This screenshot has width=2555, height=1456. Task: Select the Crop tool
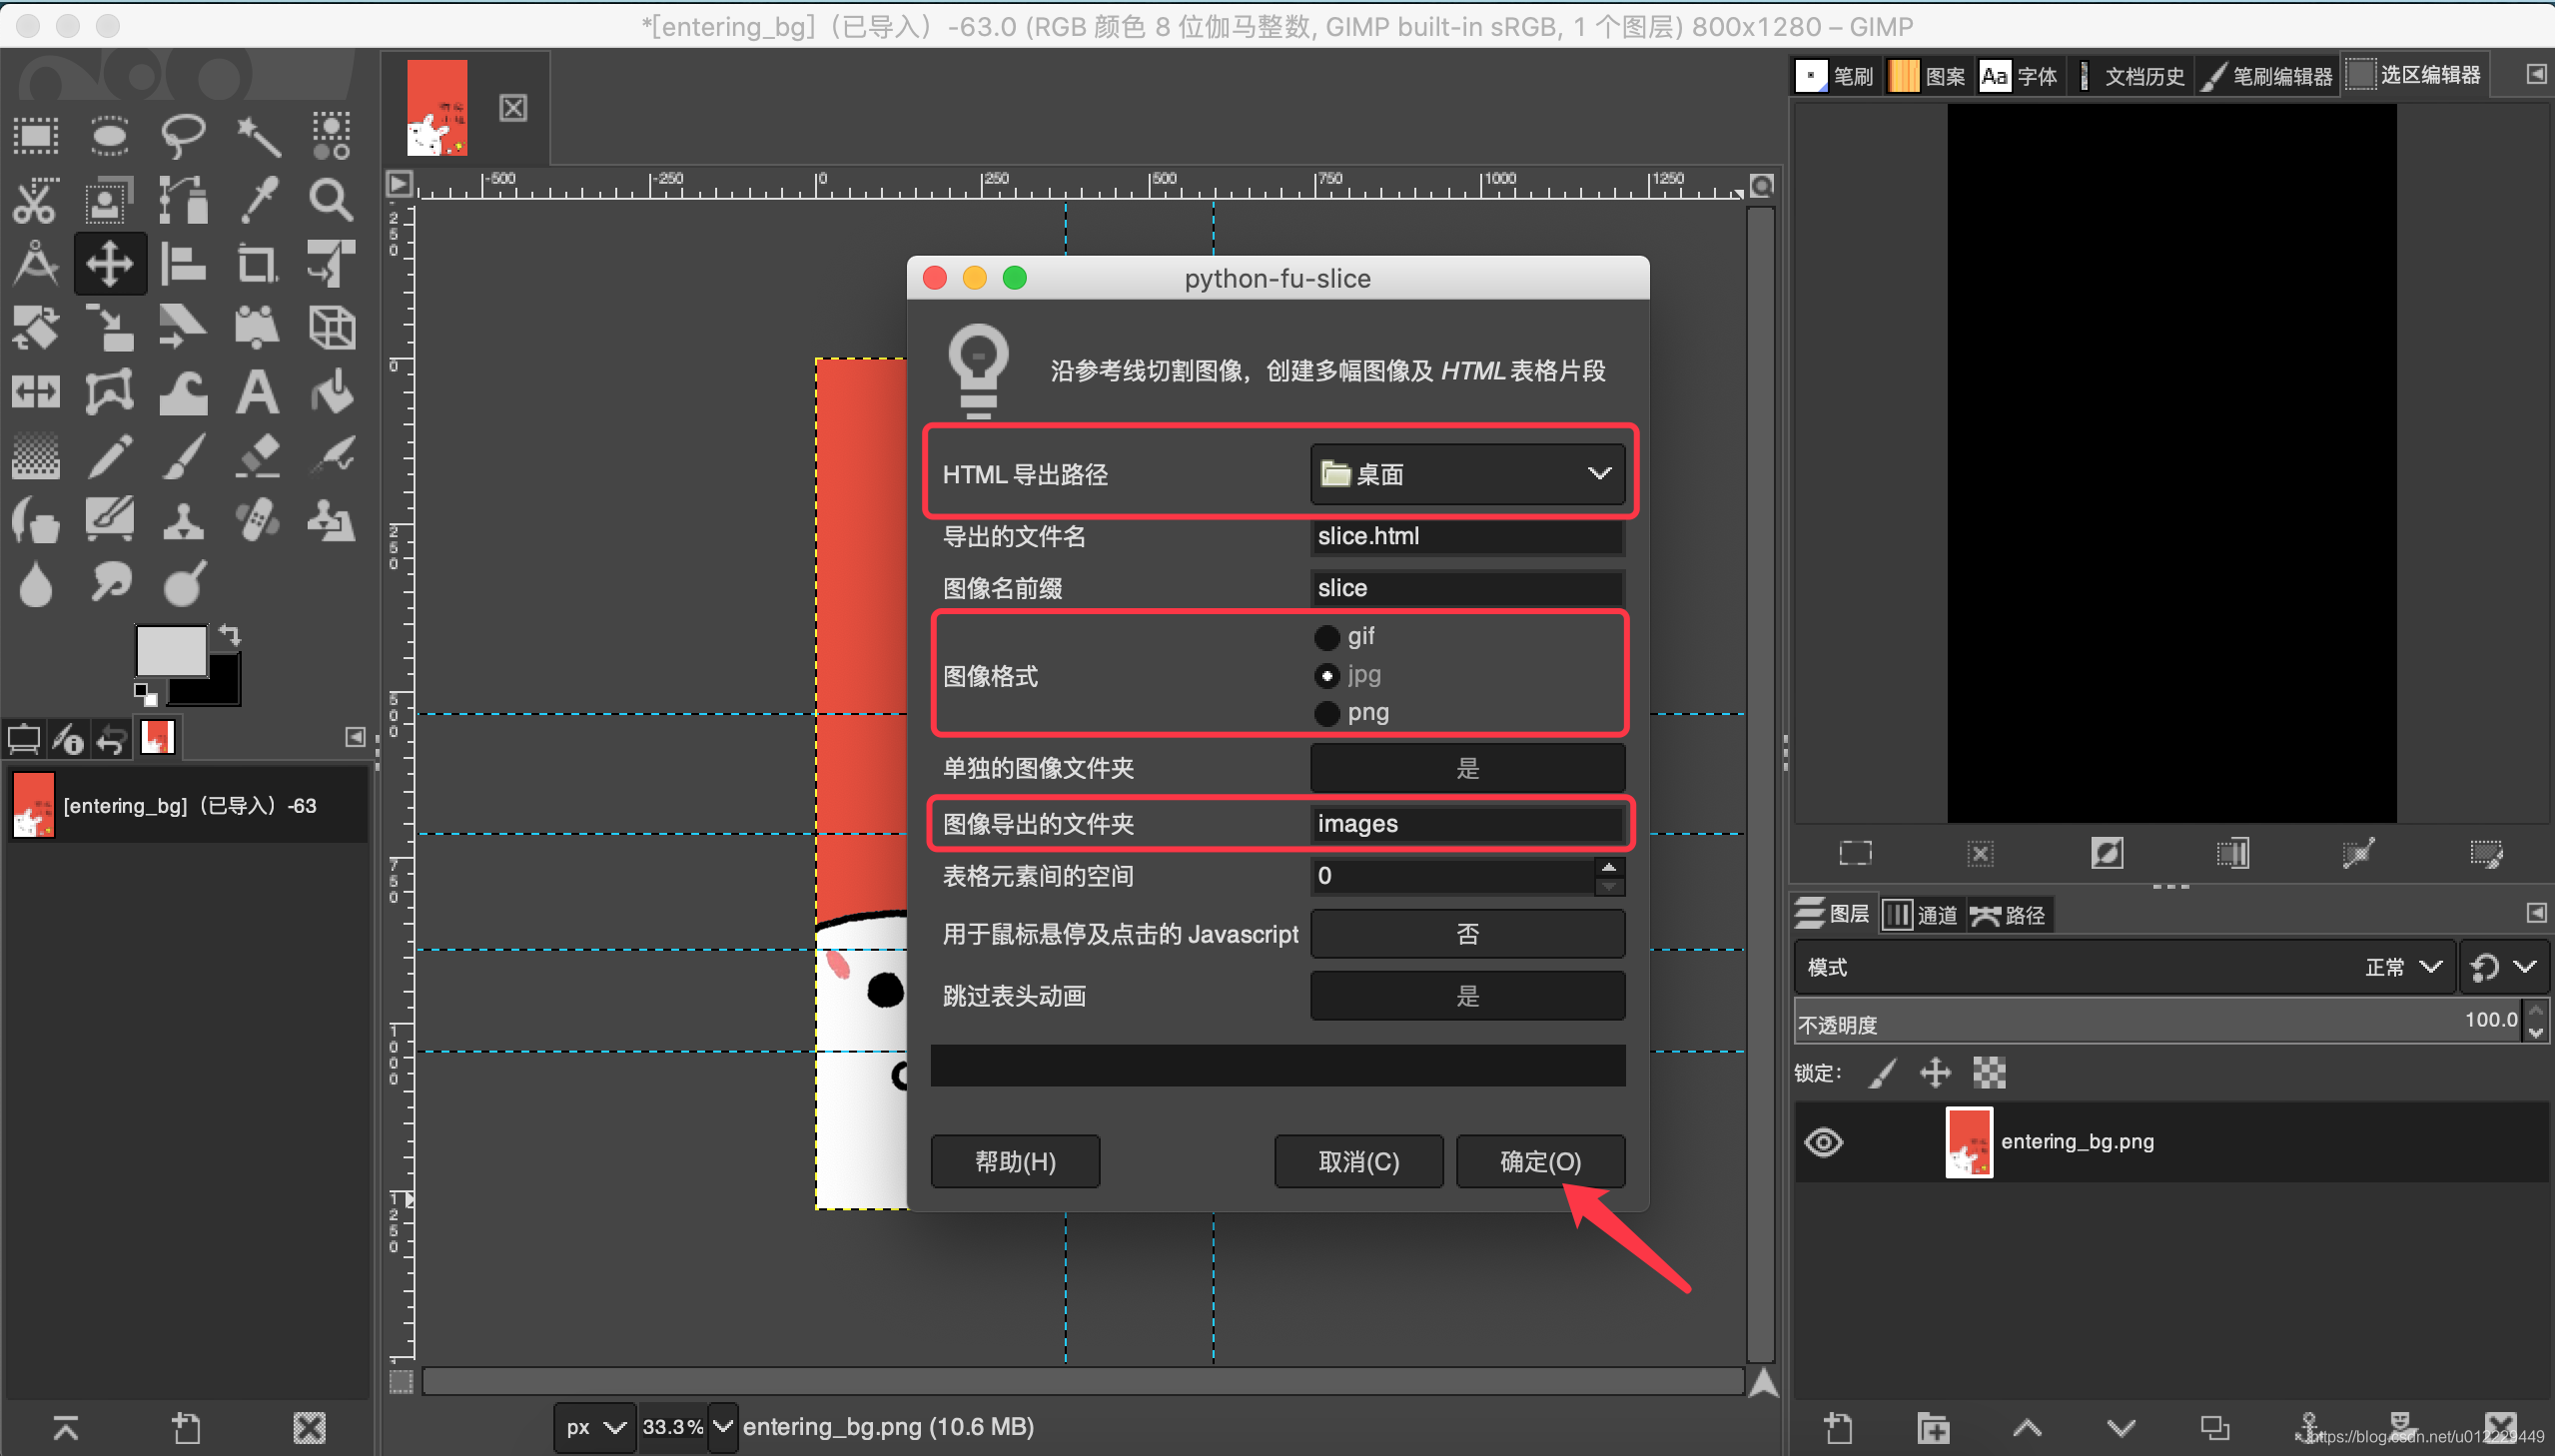tap(257, 264)
